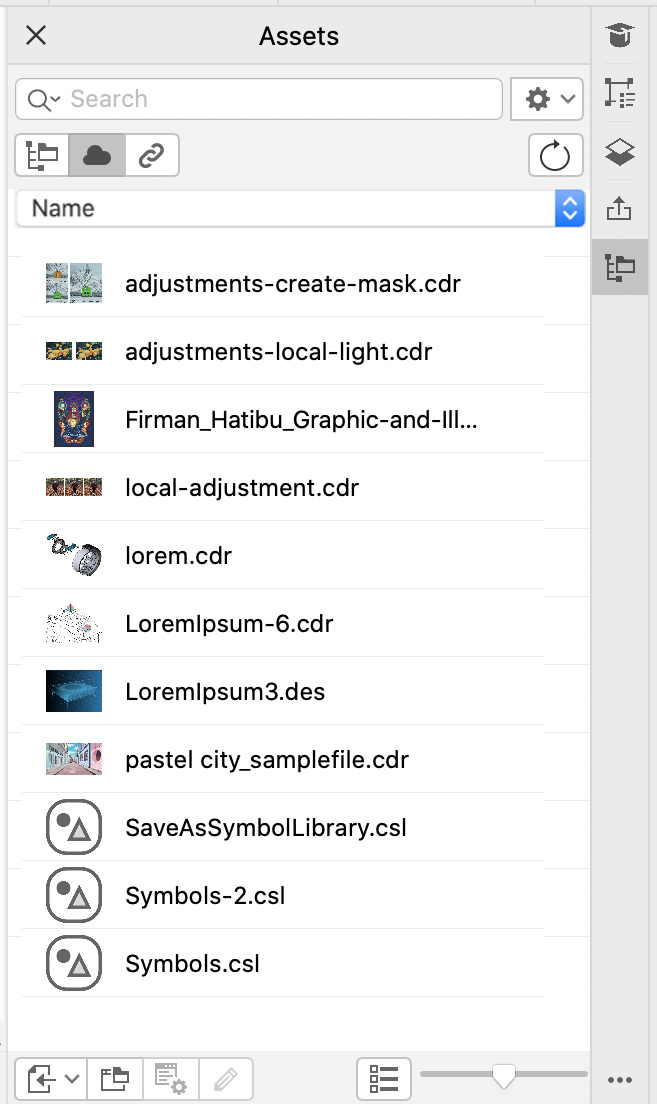The width and height of the screenshot is (657, 1104).
Task: Toggle the local folders view button
Action: [42, 155]
